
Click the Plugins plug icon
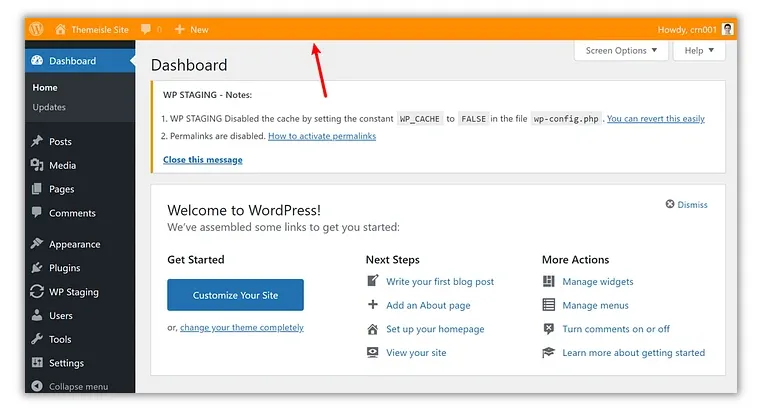coord(37,267)
